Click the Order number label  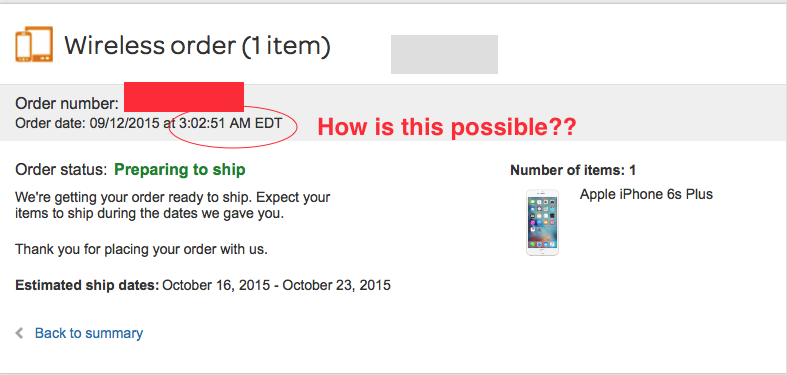click(x=67, y=104)
